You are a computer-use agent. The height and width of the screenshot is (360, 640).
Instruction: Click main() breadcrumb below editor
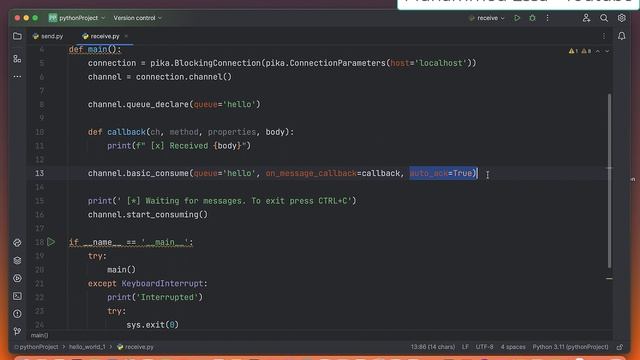click(x=40, y=336)
